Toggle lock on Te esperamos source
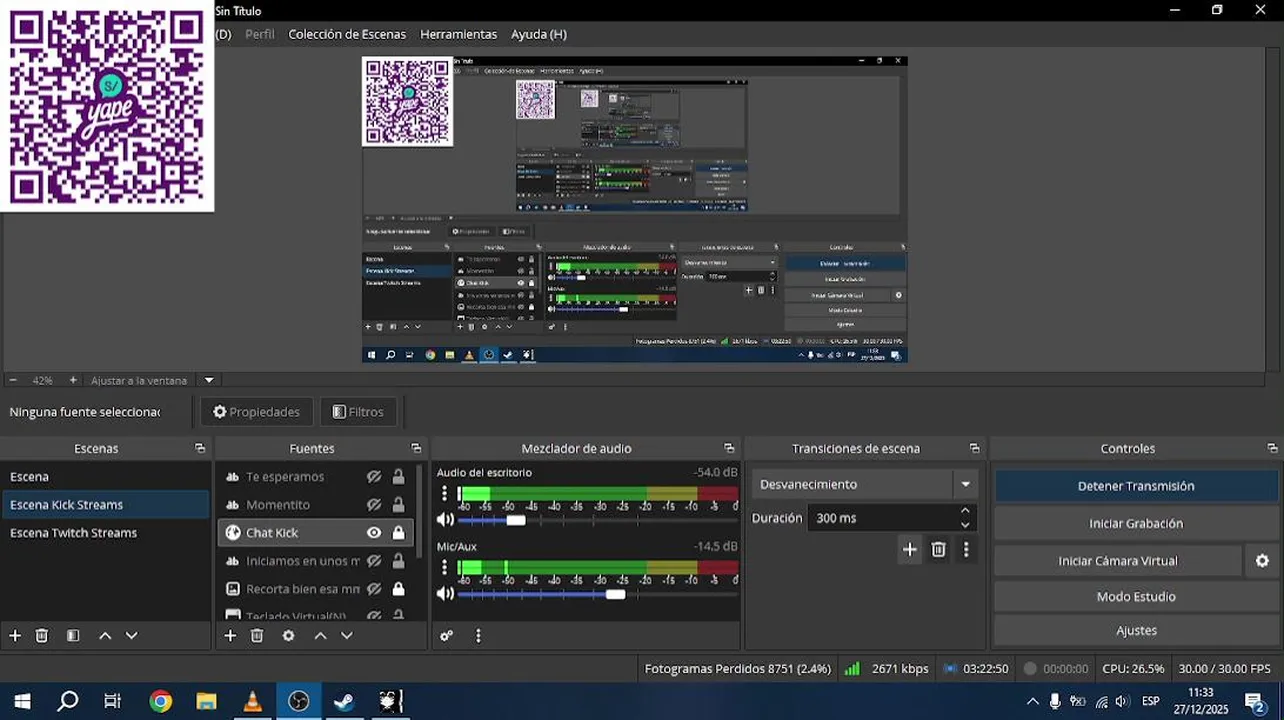This screenshot has width=1284, height=720. click(x=399, y=477)
